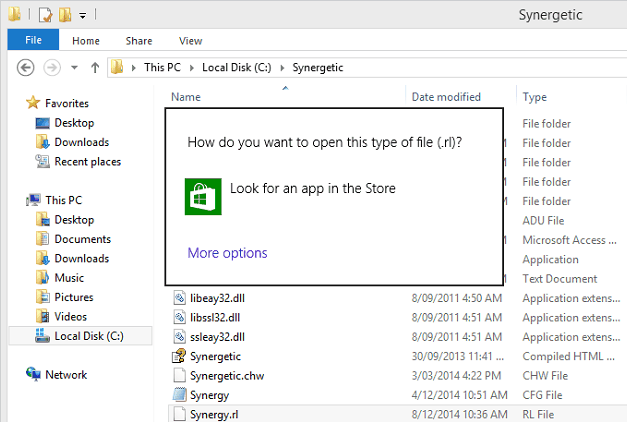
Task: Select Network in the navigation pane
Action: tap(66, 375)
